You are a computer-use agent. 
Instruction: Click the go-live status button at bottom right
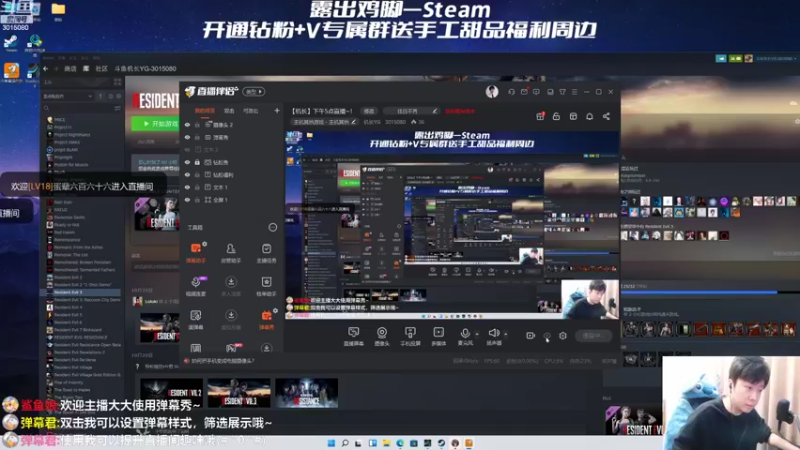[x=594, y=336]
